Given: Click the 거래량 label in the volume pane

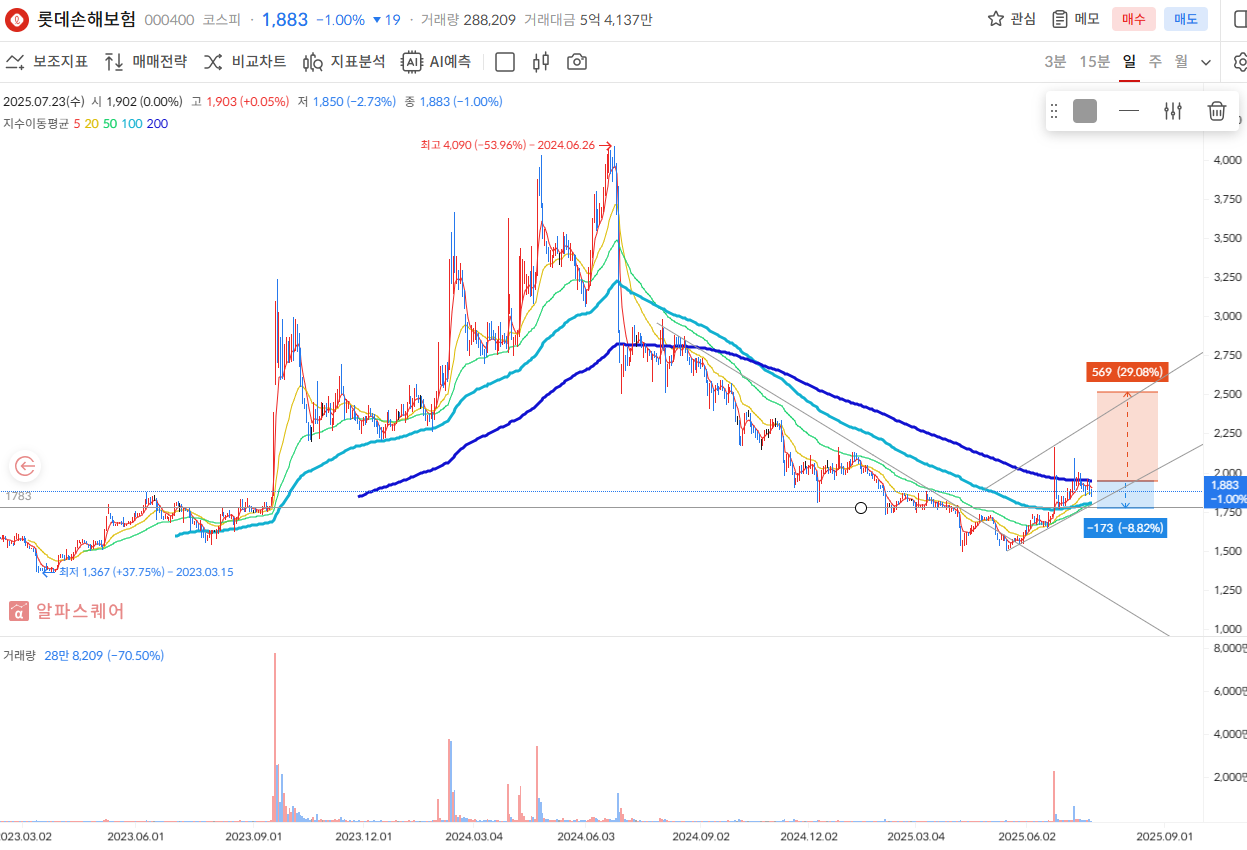Looking at the screenshot, I should pyautogui.click(x=20, y=656).
